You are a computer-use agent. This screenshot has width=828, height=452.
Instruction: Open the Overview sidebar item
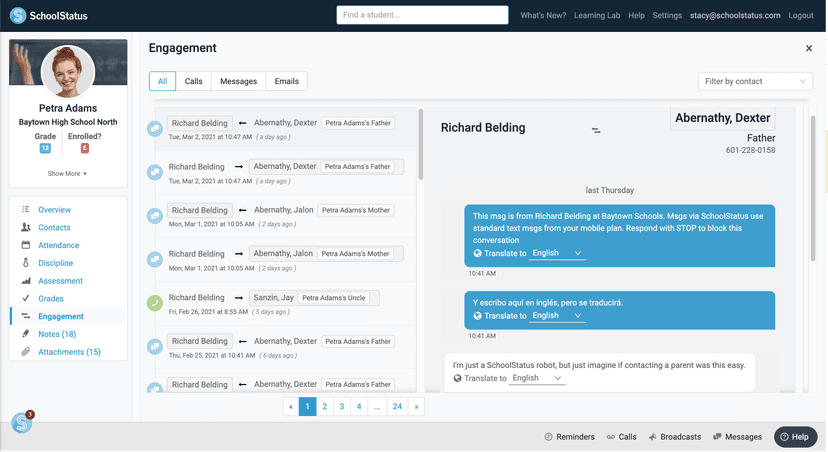(54, 210)
